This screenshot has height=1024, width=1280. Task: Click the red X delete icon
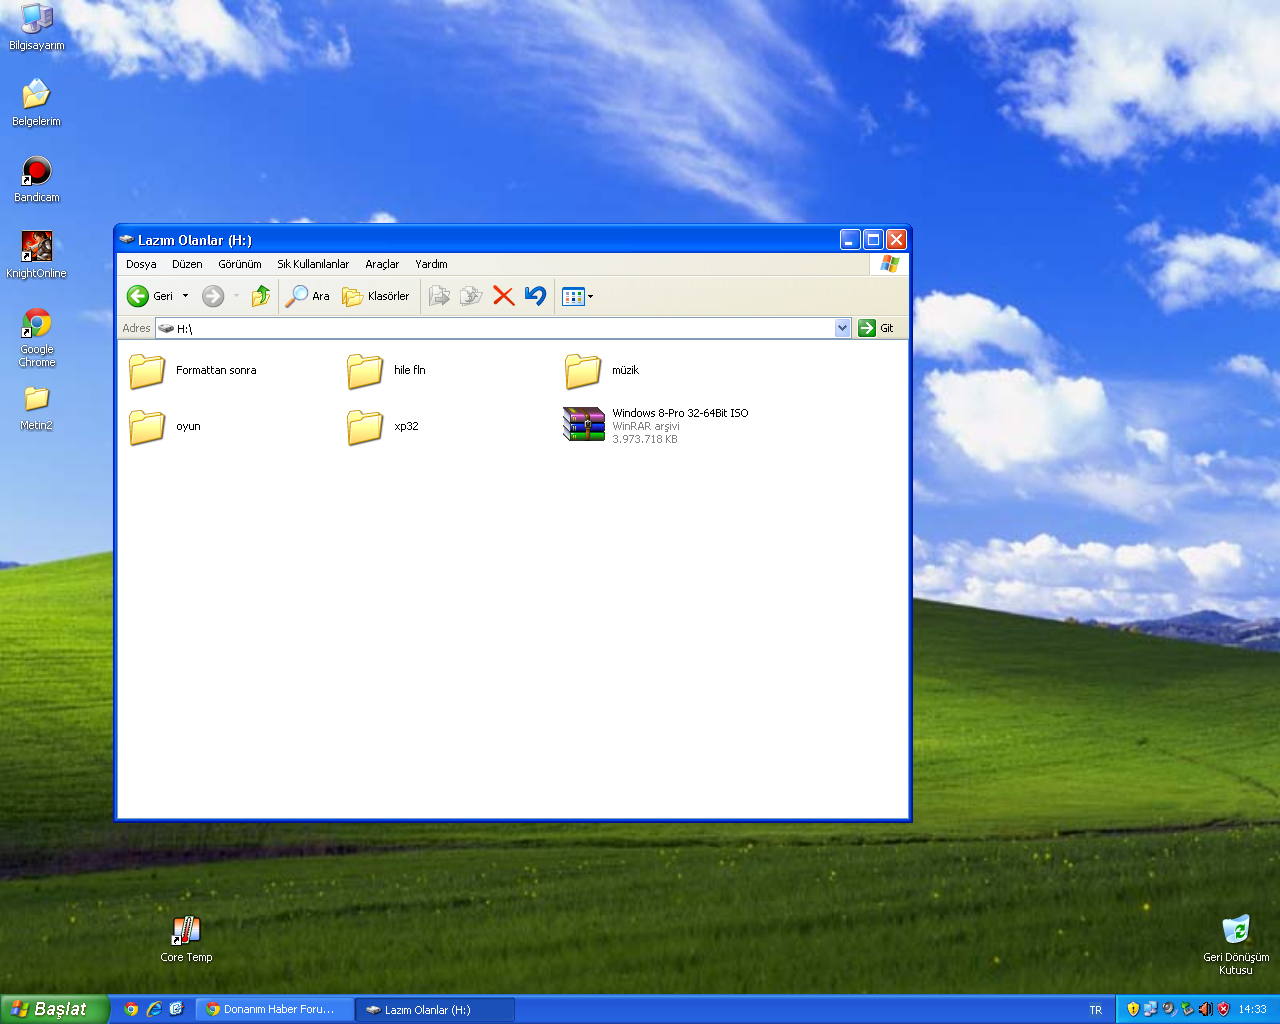[504, 296]
